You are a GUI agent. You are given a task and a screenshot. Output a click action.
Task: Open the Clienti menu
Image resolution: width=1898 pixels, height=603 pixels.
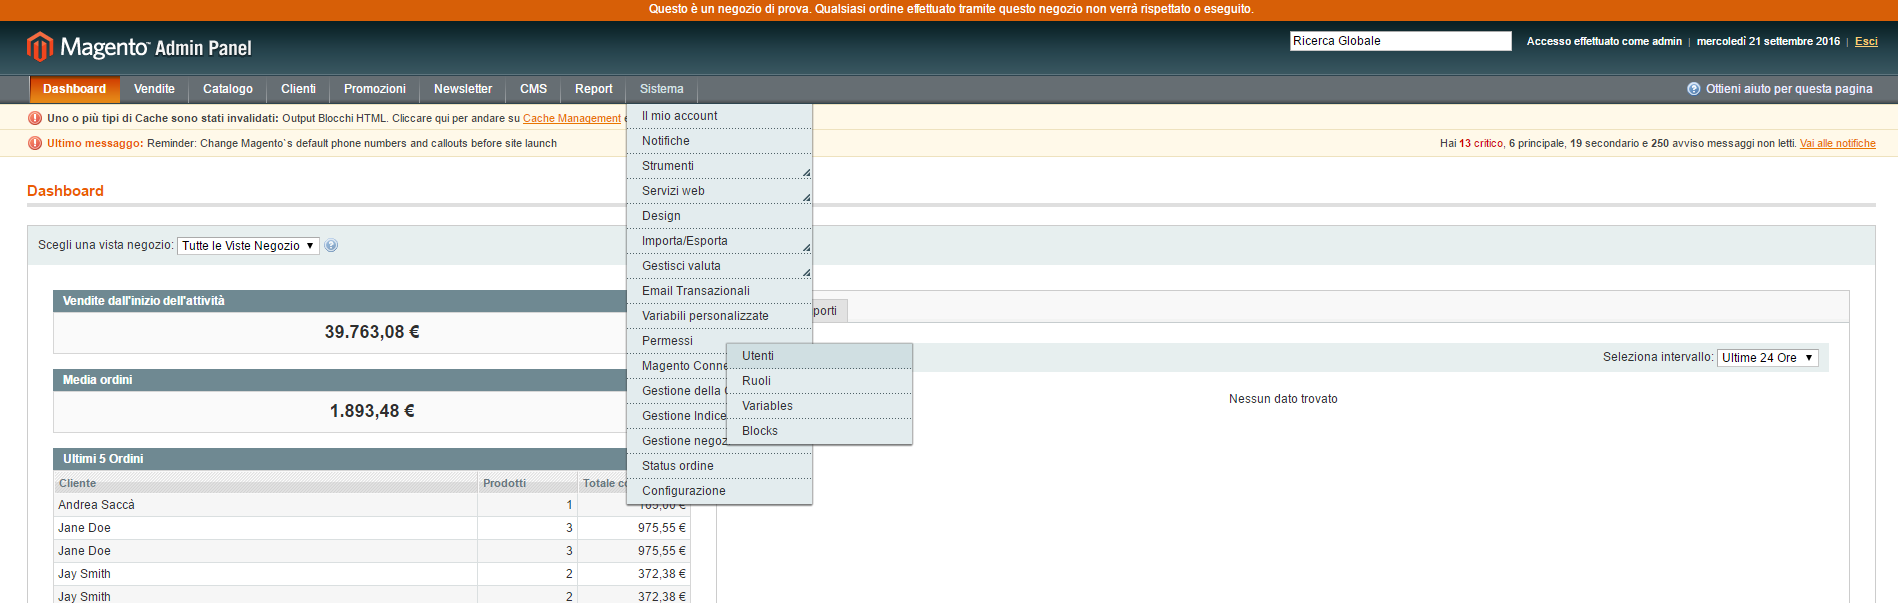point(298,89)
